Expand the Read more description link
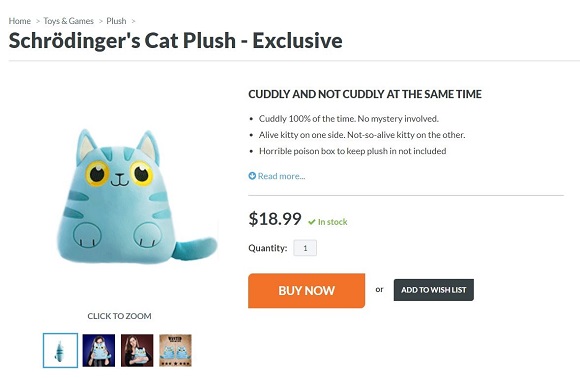The image size is (580, 378). coord(281,176)
